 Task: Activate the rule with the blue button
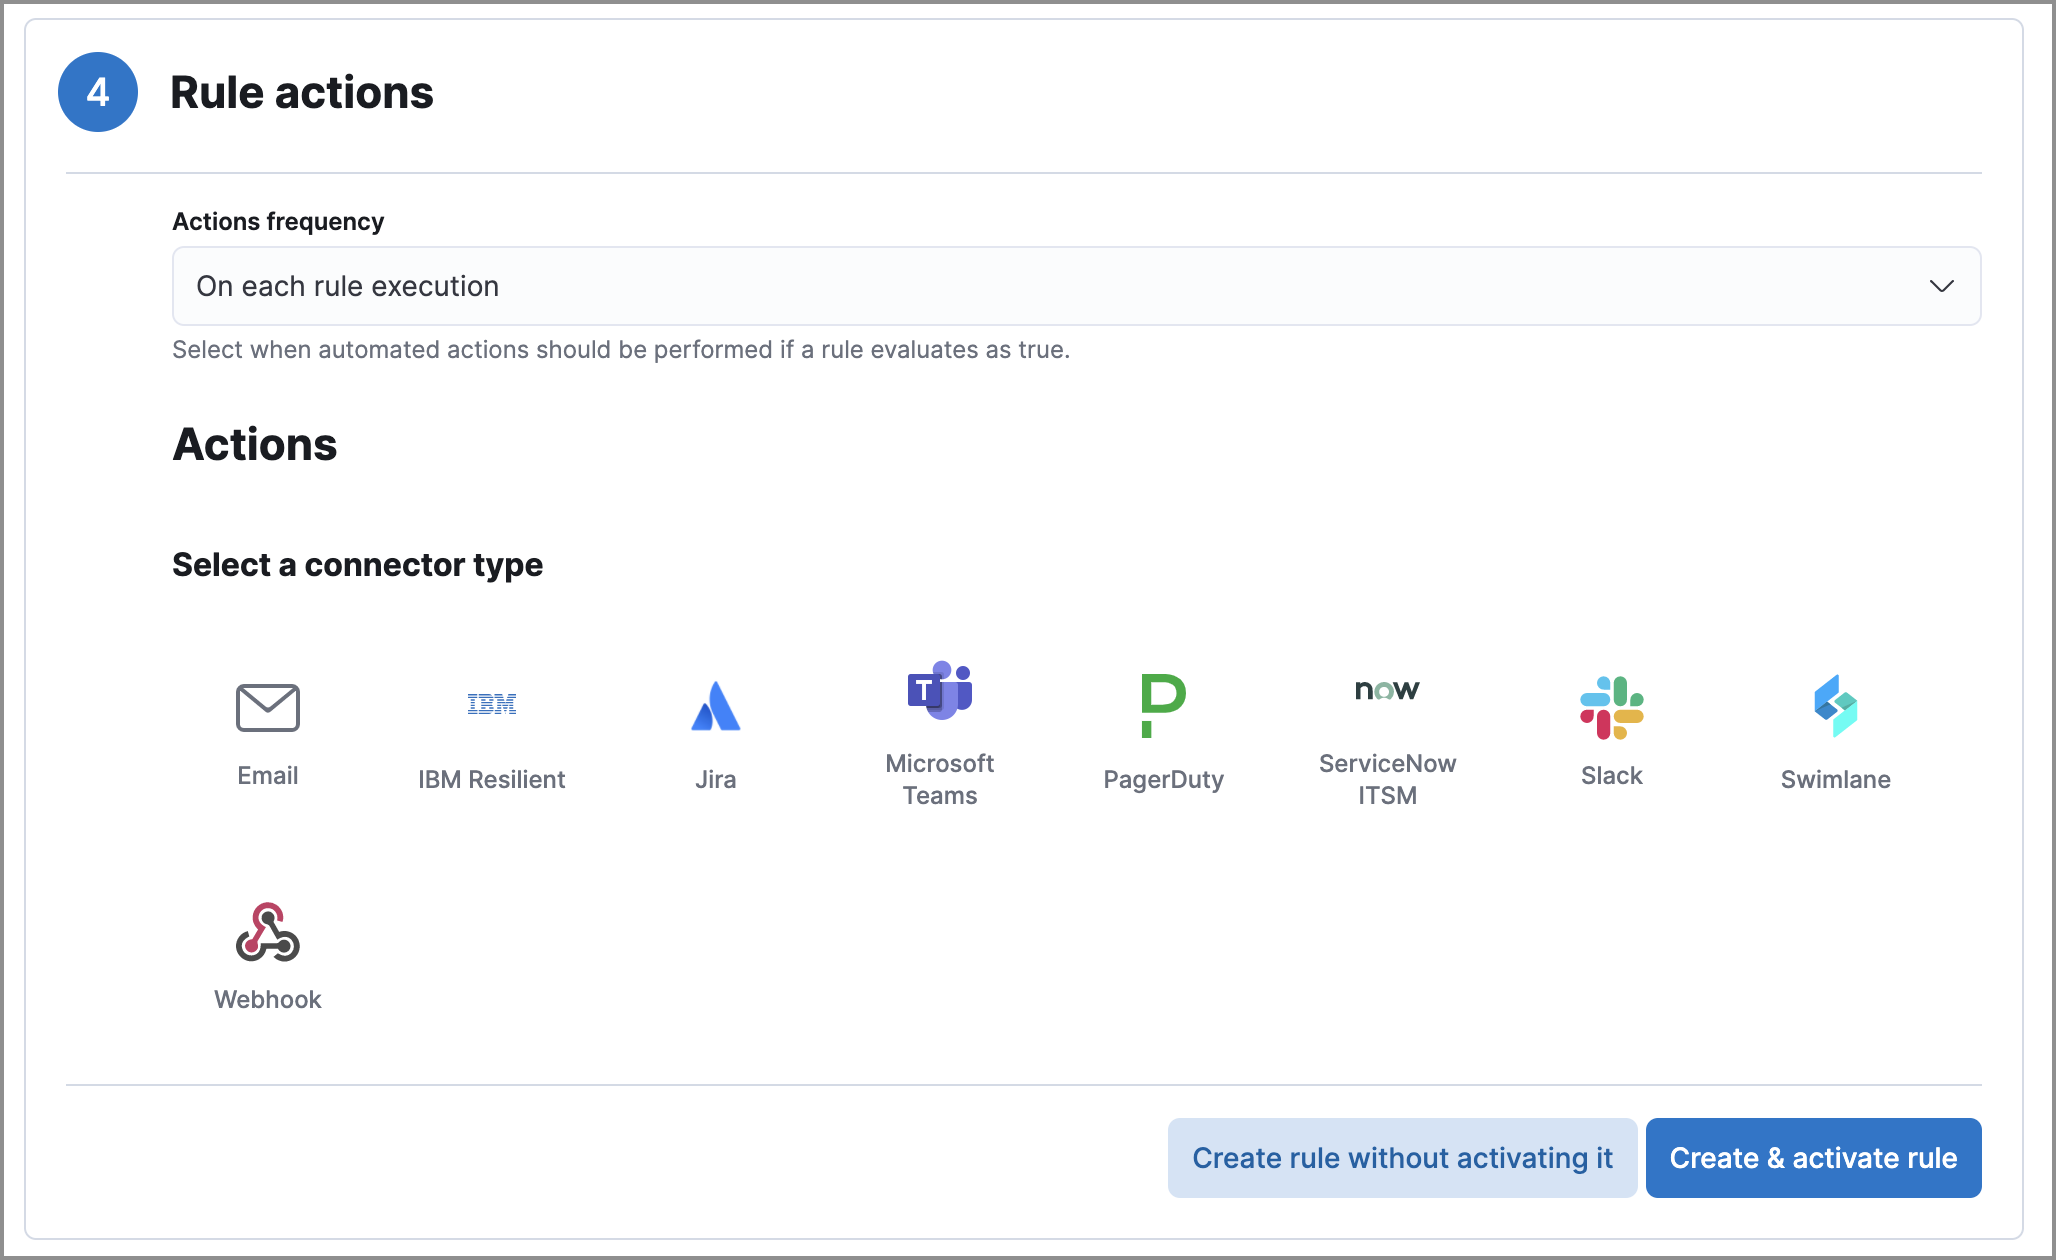coord(1813,1157)
